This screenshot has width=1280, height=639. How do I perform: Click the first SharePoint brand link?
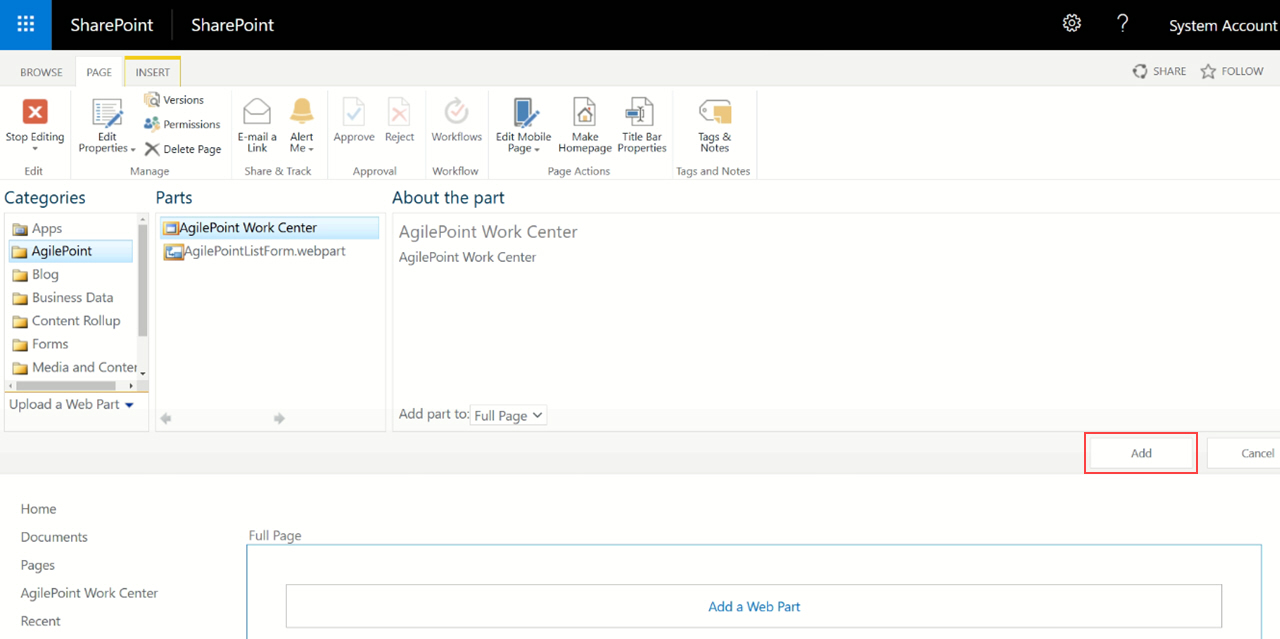pos(112,24)
